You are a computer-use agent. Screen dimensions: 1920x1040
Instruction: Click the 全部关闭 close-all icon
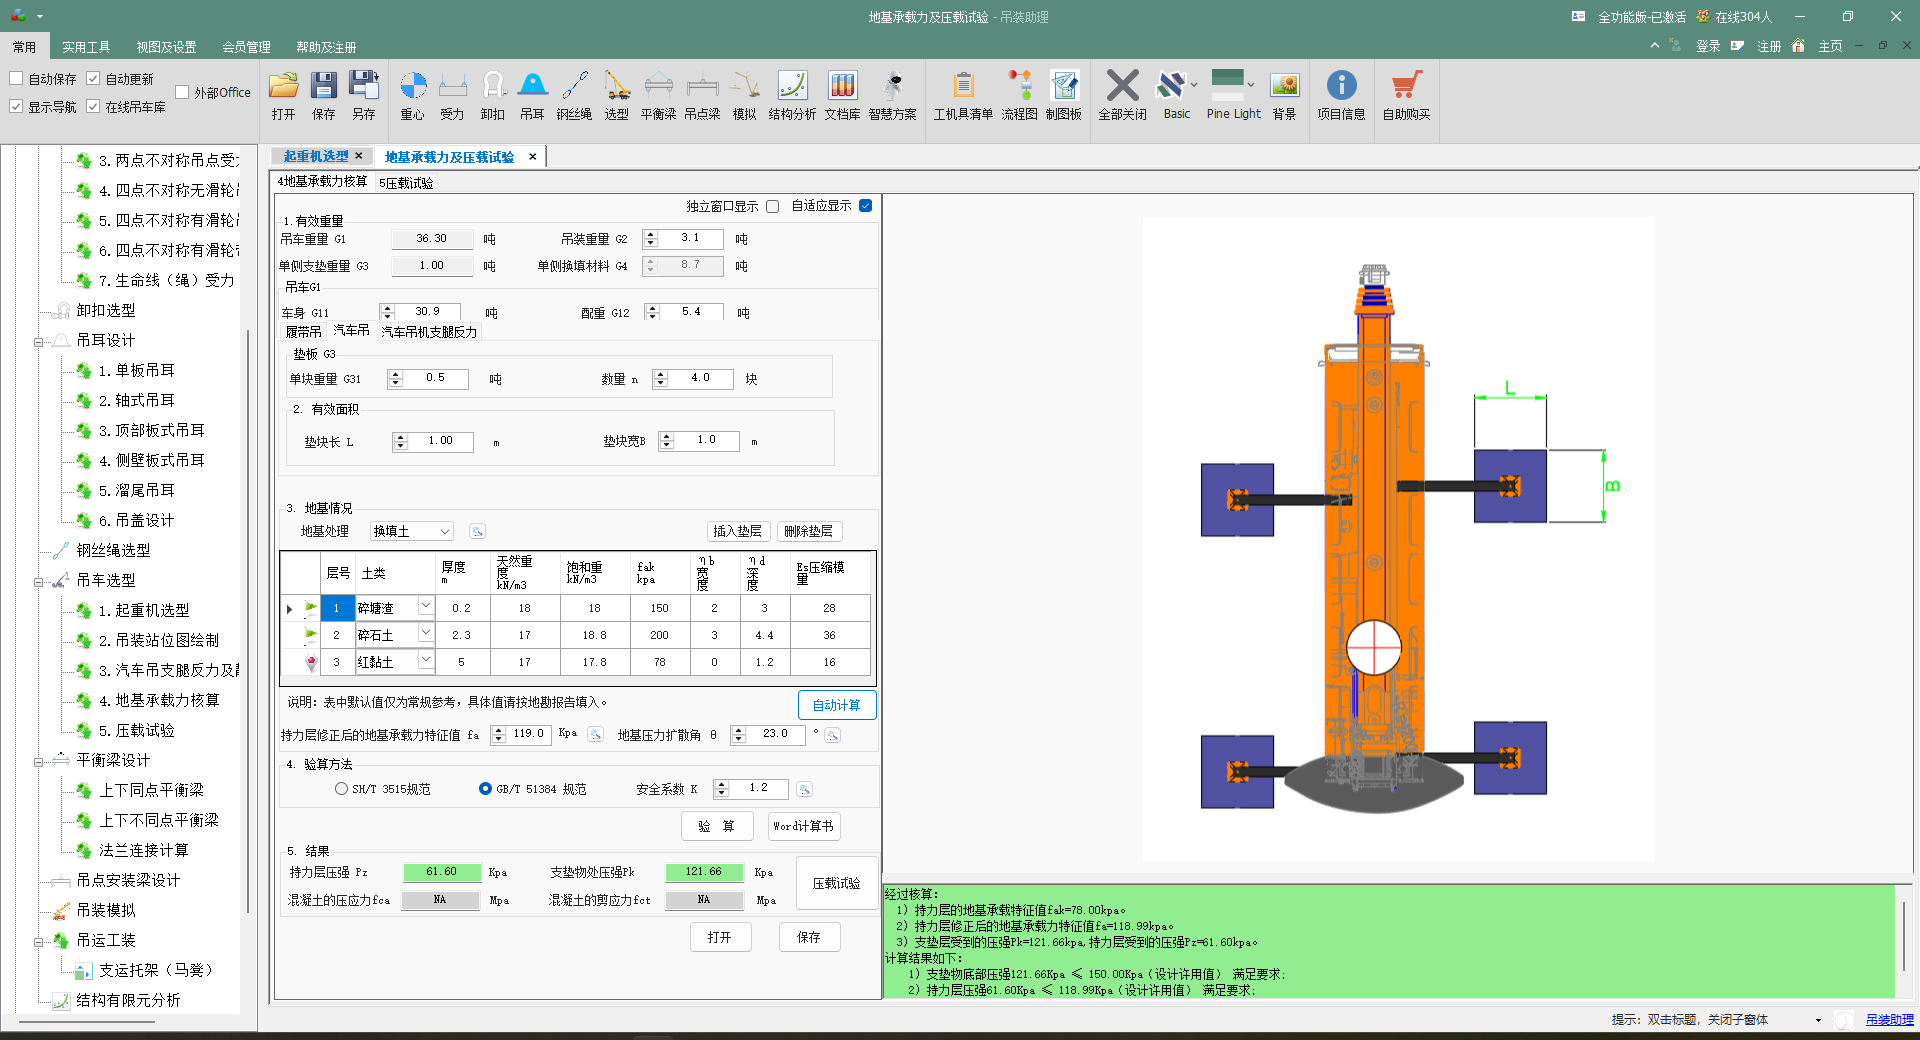[1122, 95]
